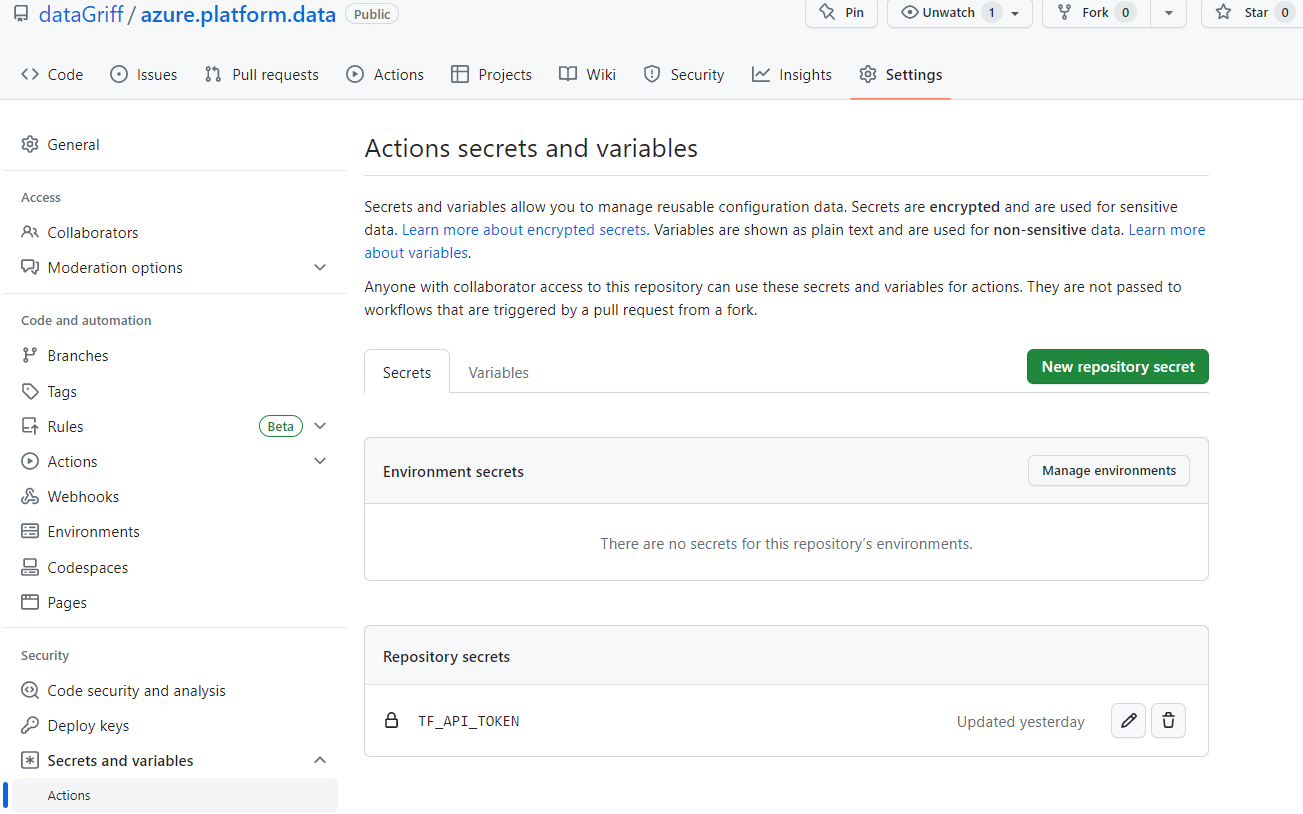1303x814 pixels.
Task: Open the Code tab
Action: (52, 74)
